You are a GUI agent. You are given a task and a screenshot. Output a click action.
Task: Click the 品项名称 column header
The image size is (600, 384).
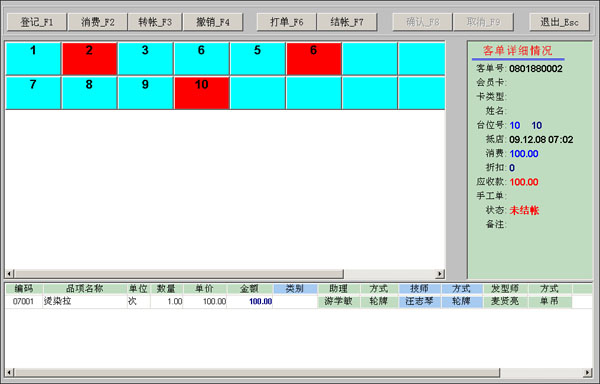tap(85, 289)
